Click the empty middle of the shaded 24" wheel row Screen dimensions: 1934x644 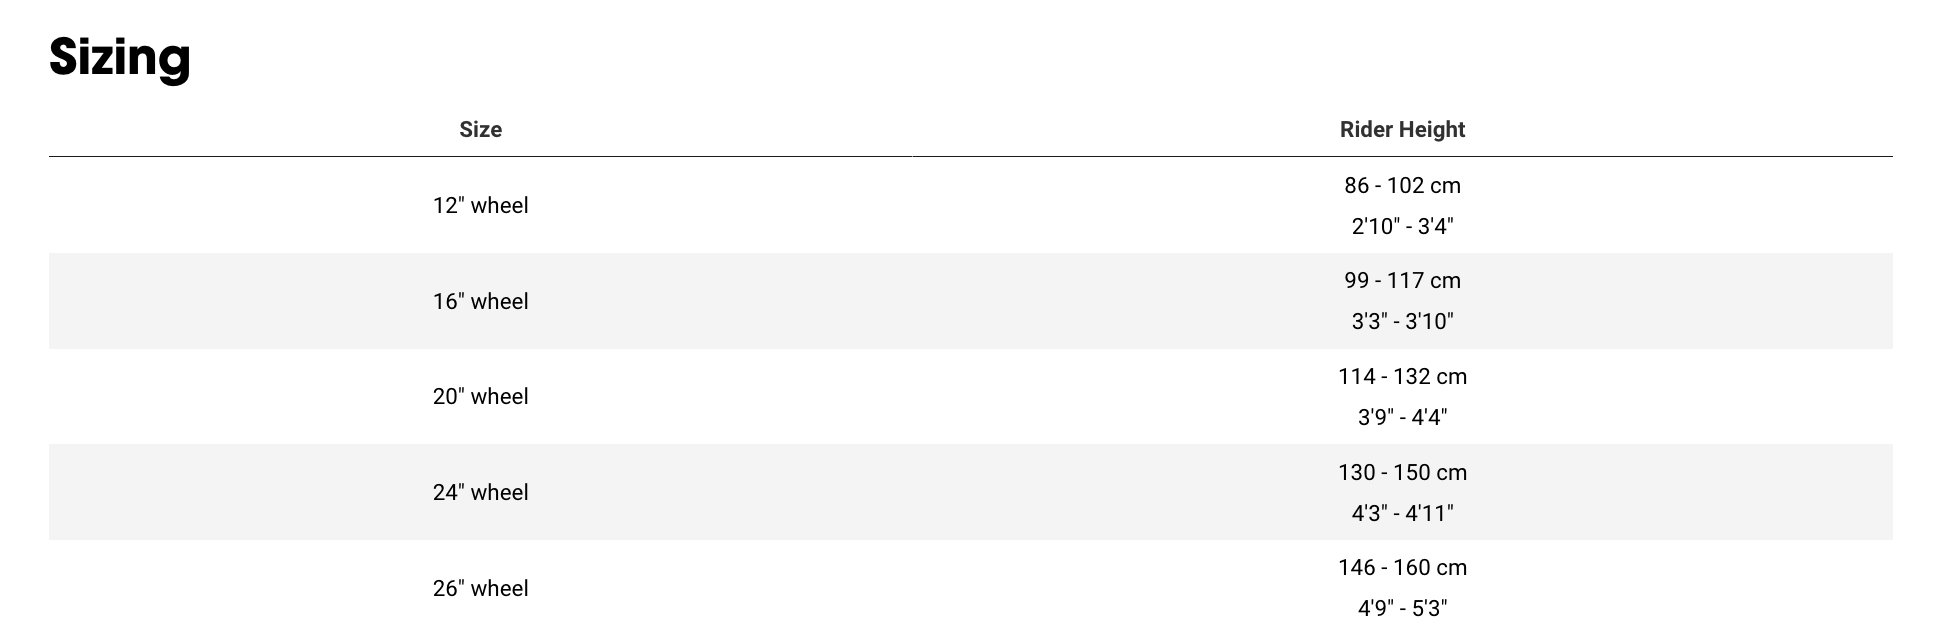click(x=940, y=492)
